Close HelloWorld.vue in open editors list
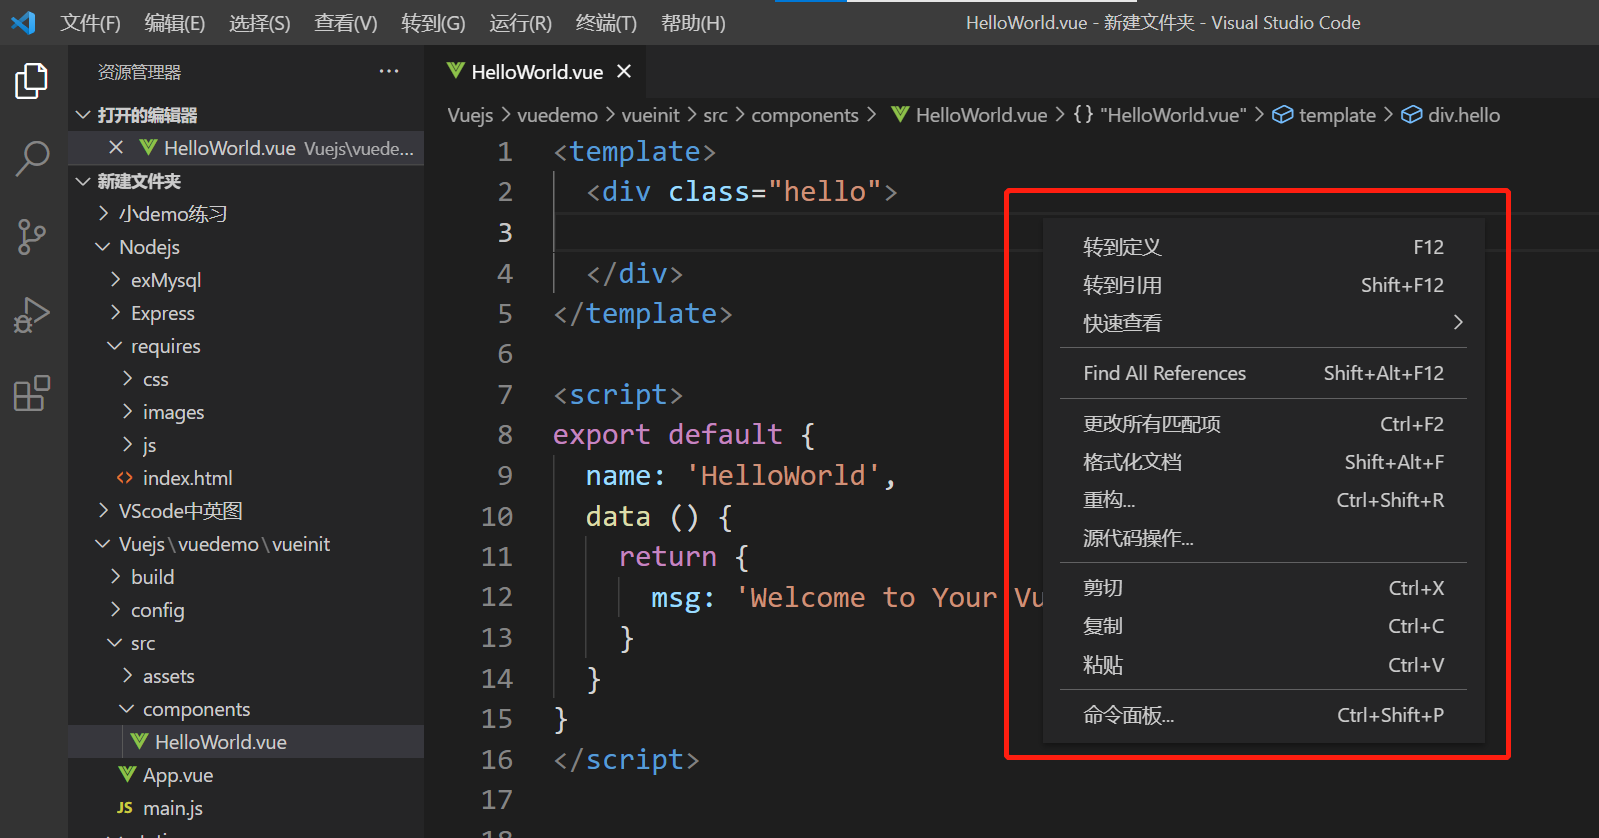Screen dimensions: 1599x838 click(116, 148)
